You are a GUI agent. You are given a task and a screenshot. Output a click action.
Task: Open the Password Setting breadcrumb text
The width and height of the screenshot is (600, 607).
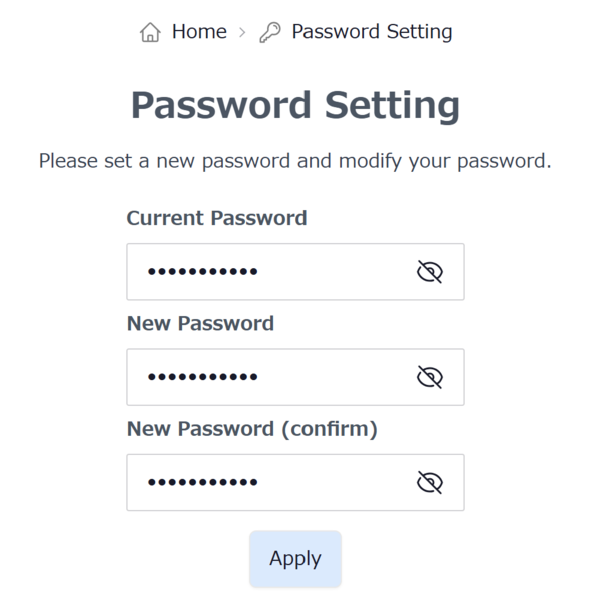371,32
